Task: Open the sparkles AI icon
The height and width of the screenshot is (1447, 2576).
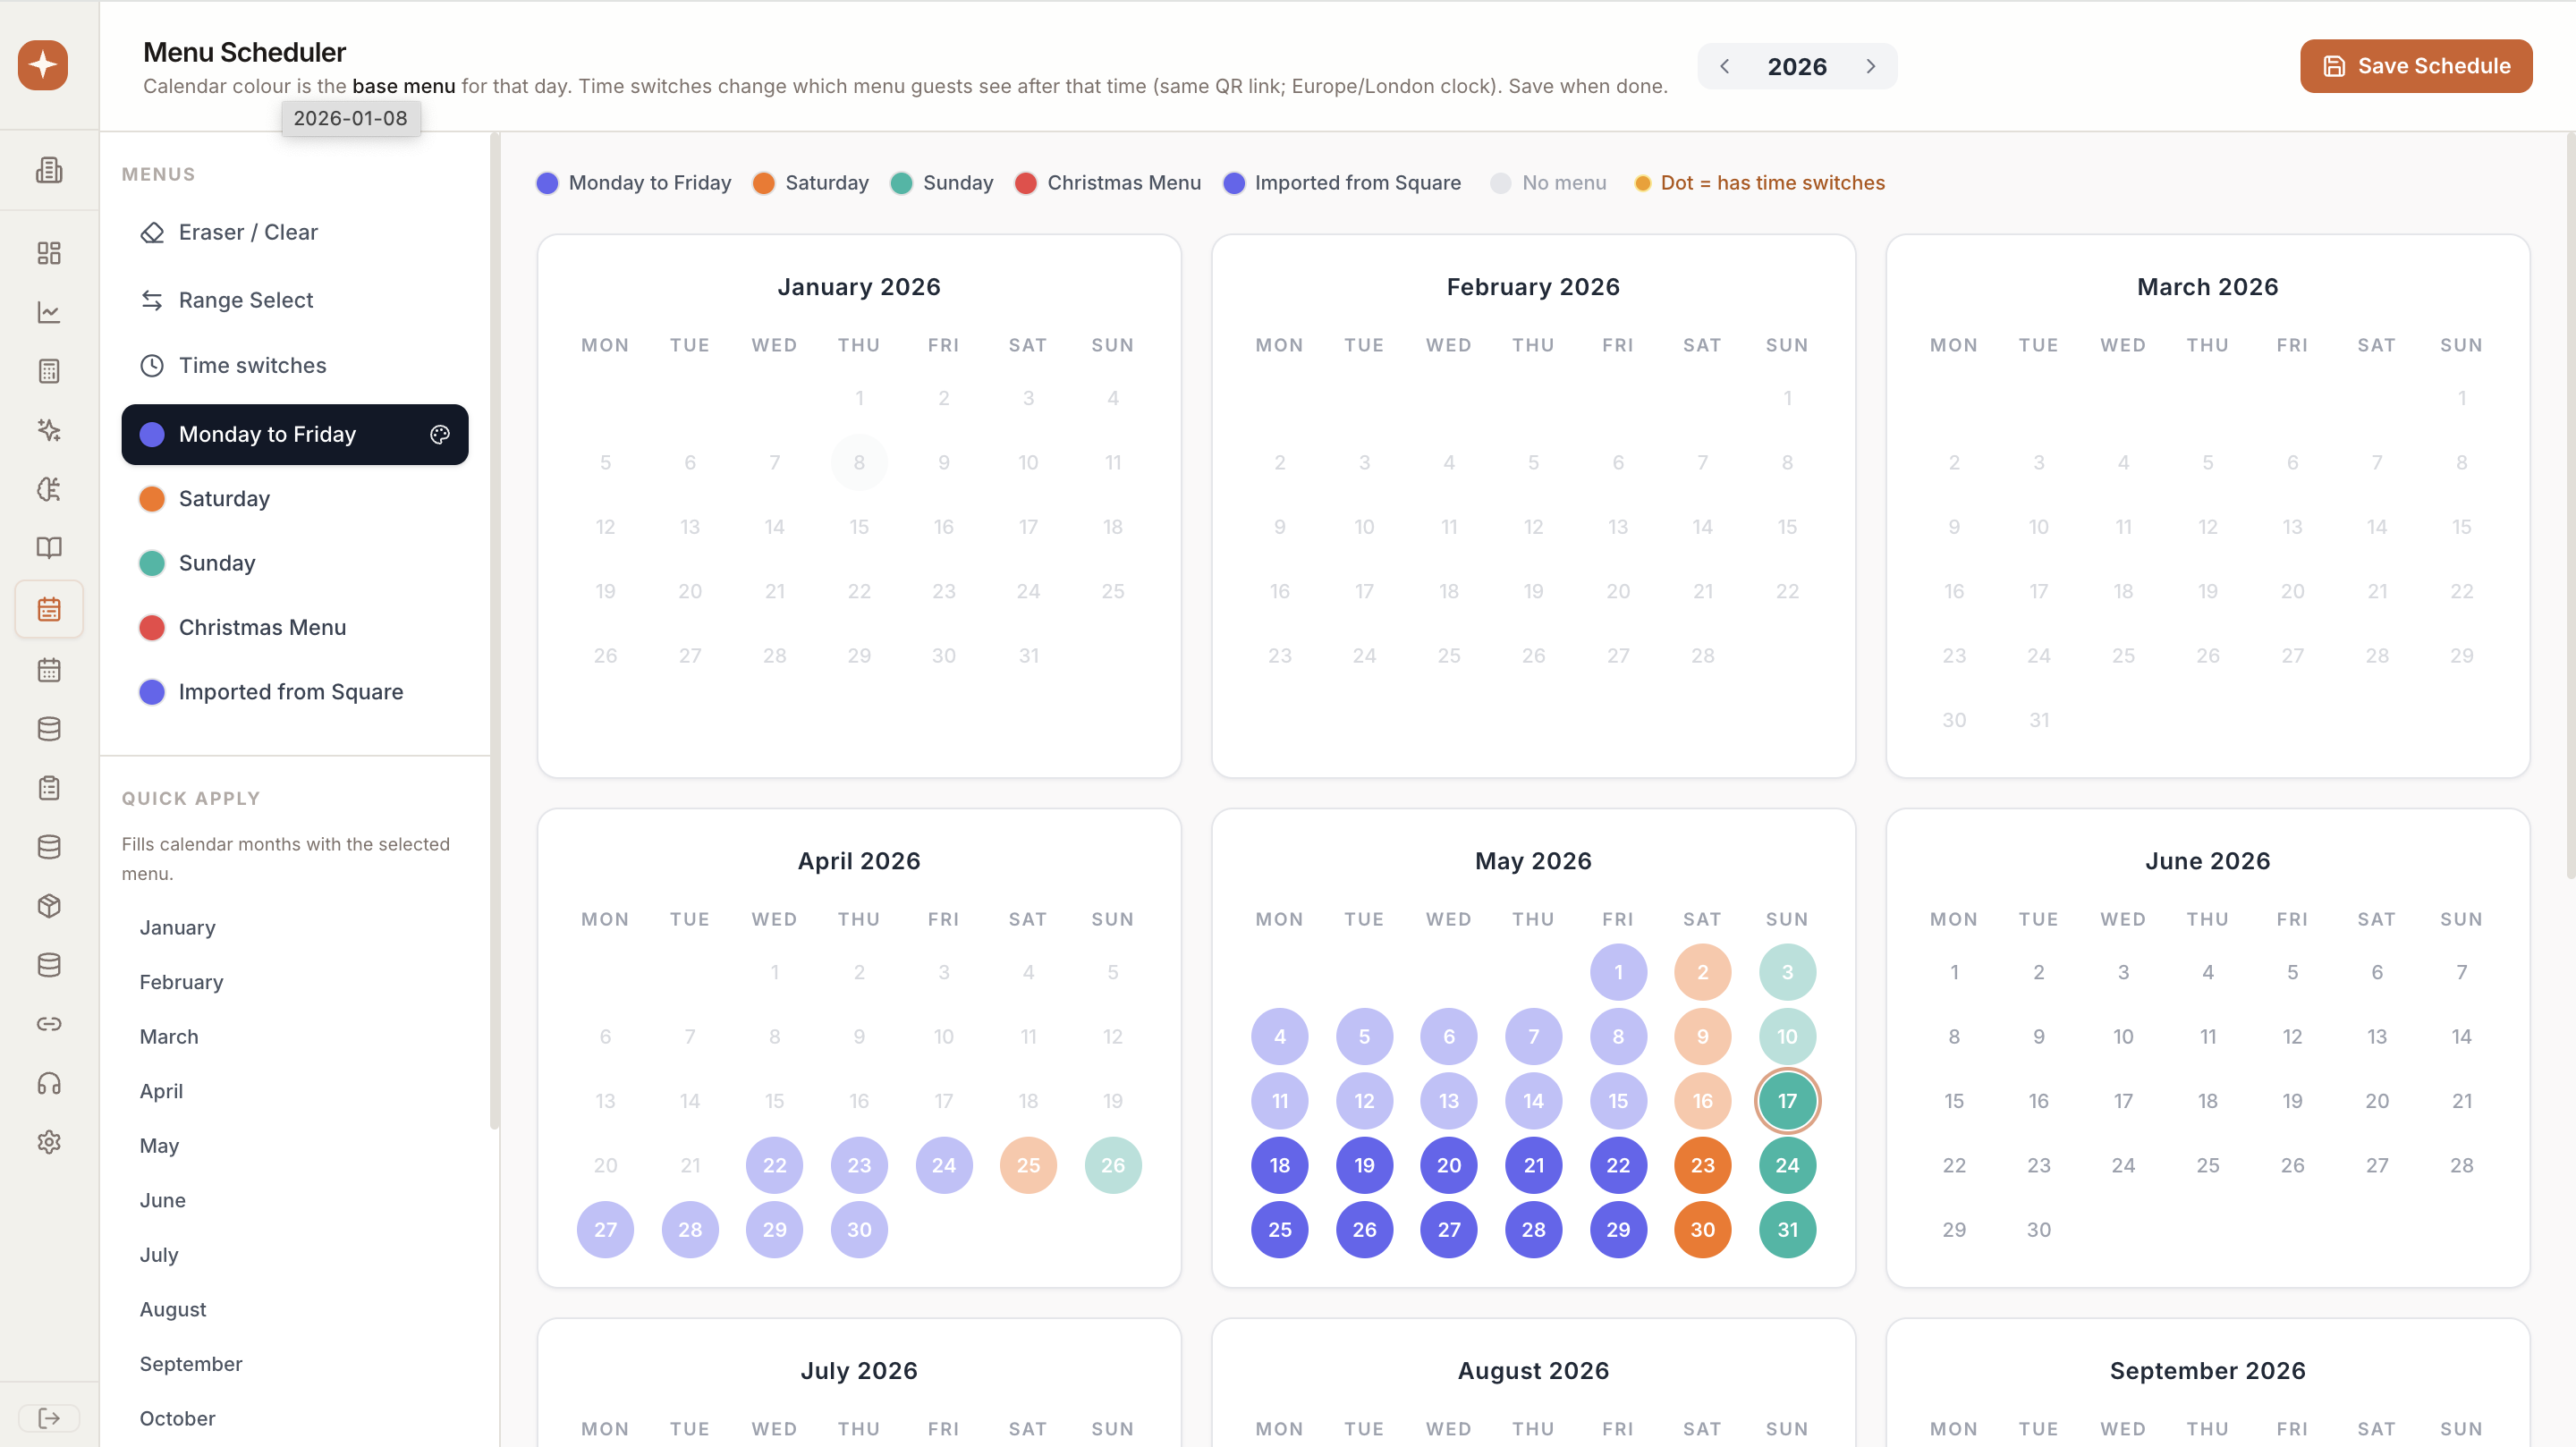Action: pos(49,430)
